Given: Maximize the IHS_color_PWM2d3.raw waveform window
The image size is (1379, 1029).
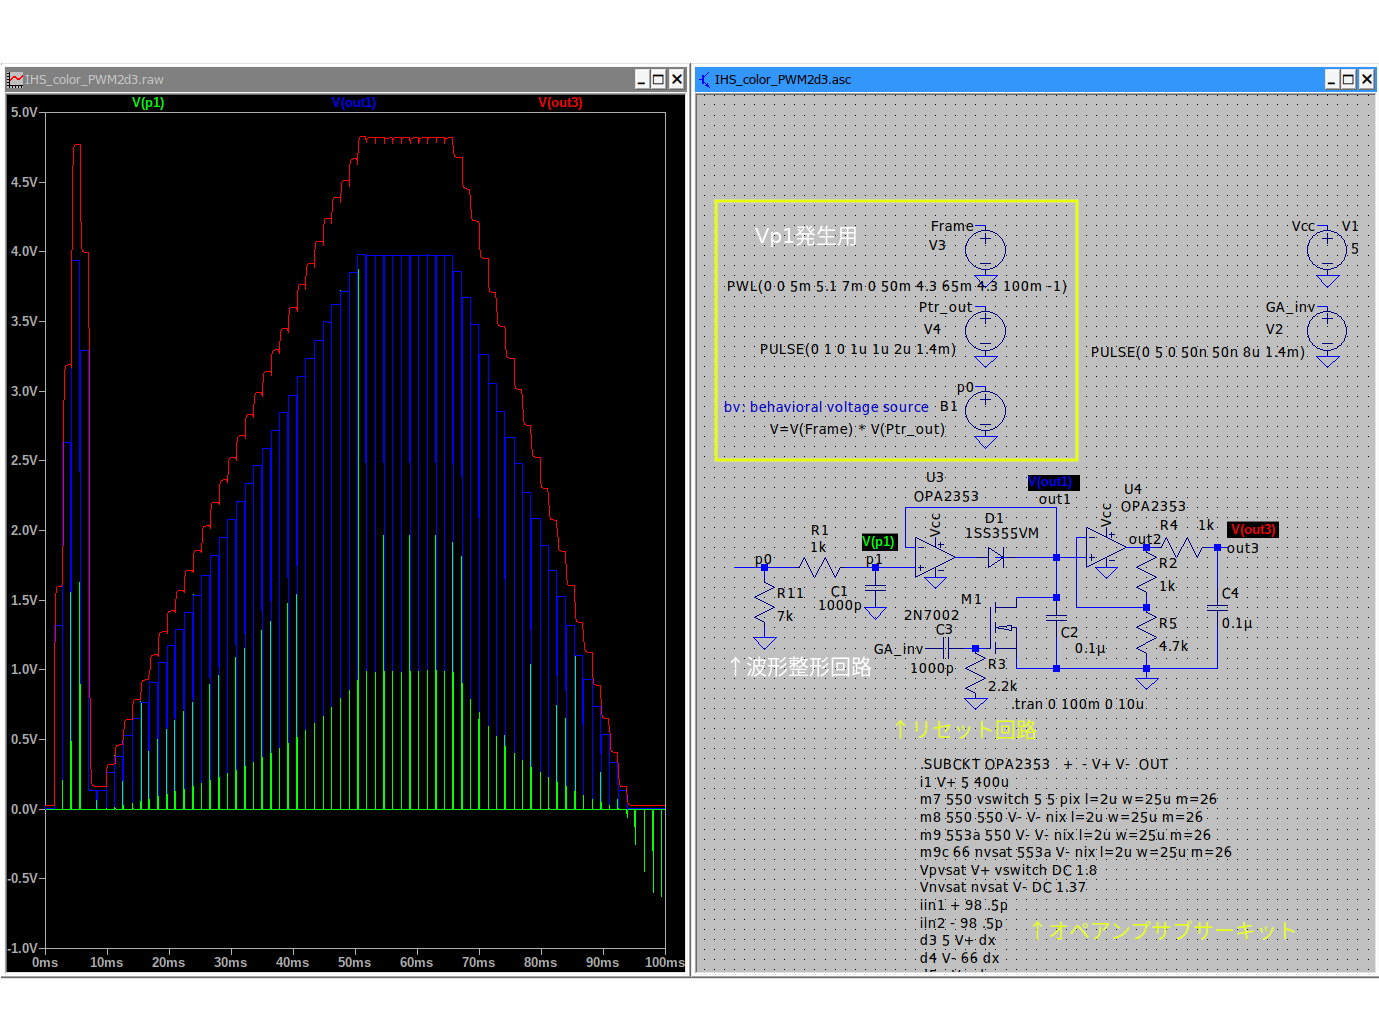Looking at the screenshot, I should [658, 79].
